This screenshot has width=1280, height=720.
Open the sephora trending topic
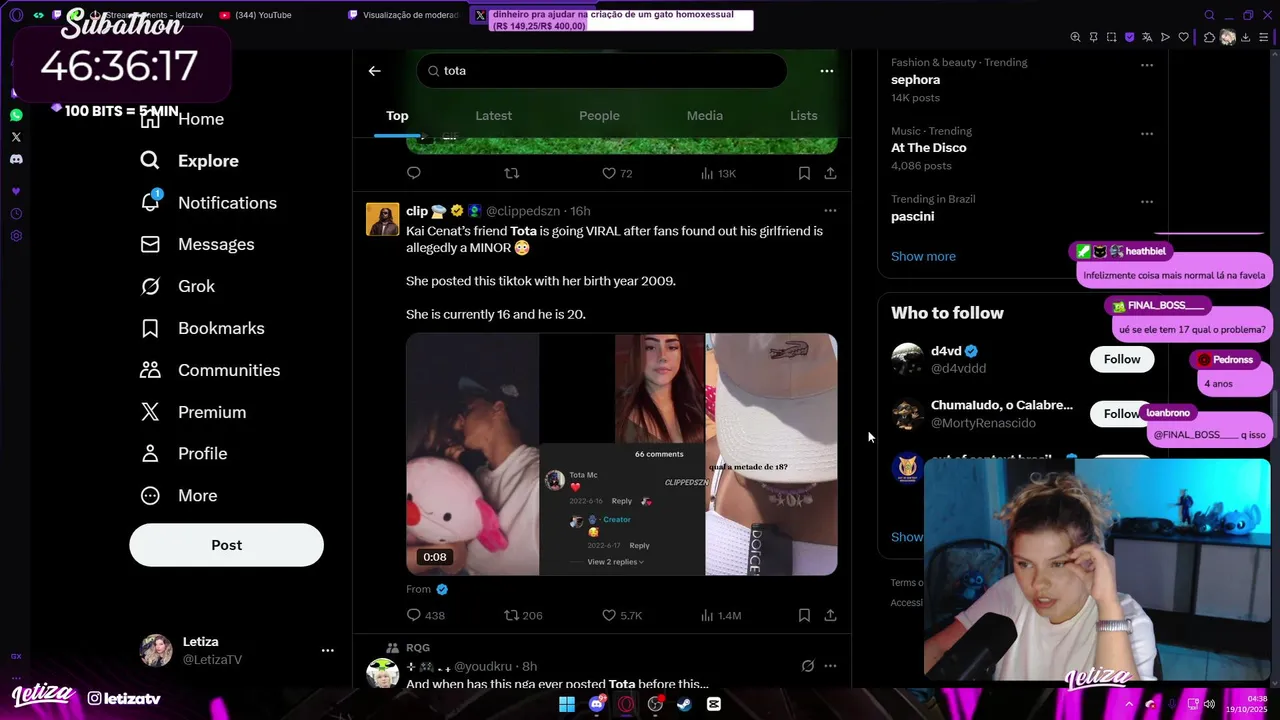tap(915, 80)
